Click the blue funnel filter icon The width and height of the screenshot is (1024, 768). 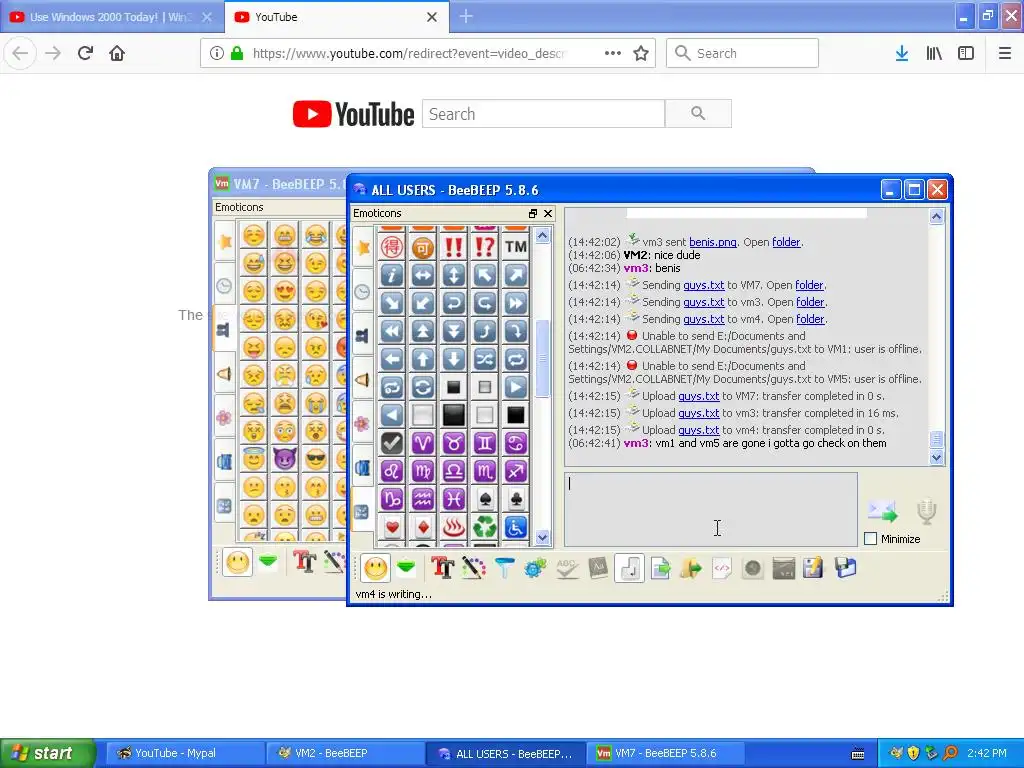[504, 568]
